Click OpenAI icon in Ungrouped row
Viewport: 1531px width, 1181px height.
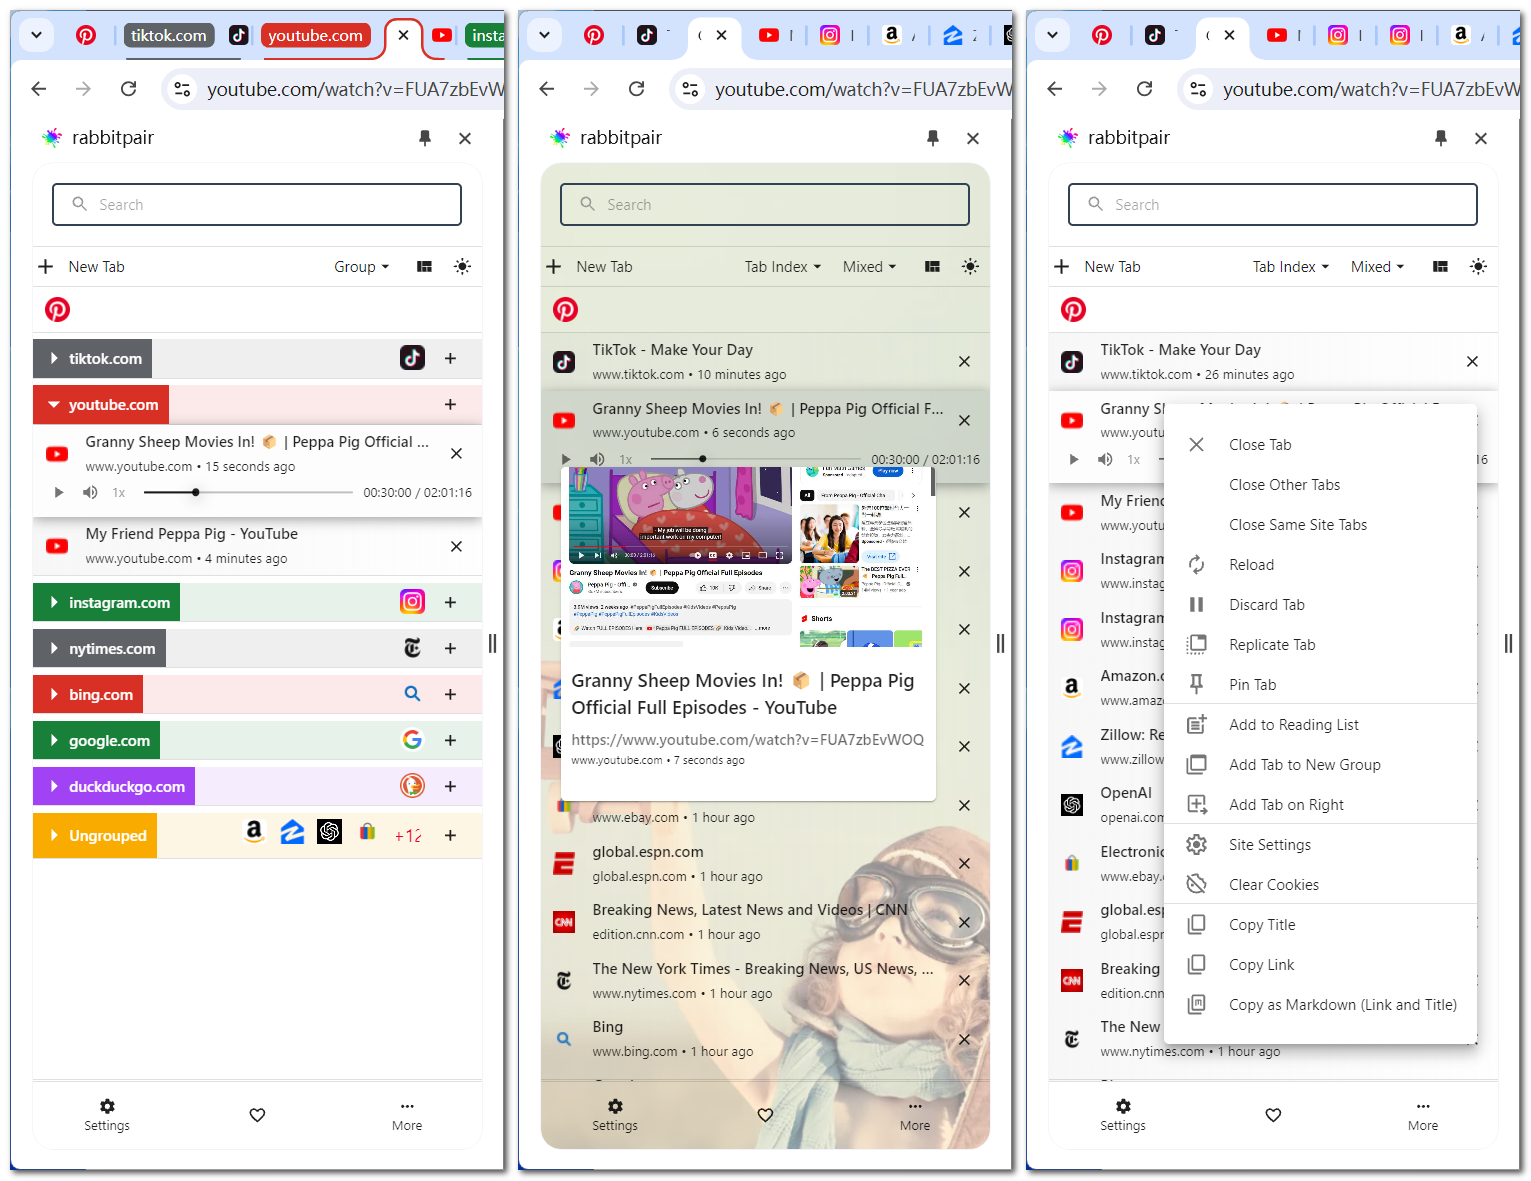coord(330,831)
